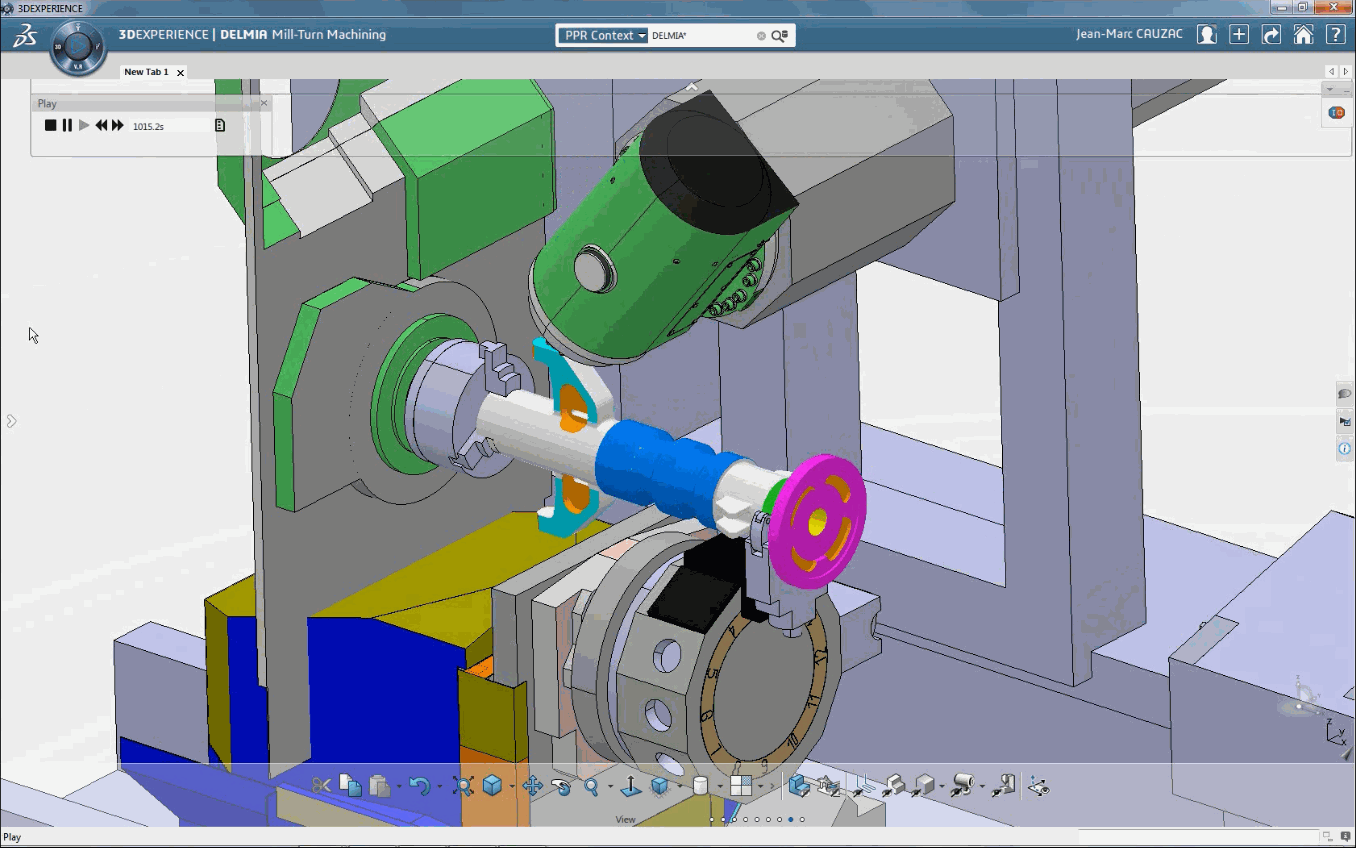Open the simulation report document icon
Image resolution: width=1356 pixels, height=848 pixels.
(220, 125)
